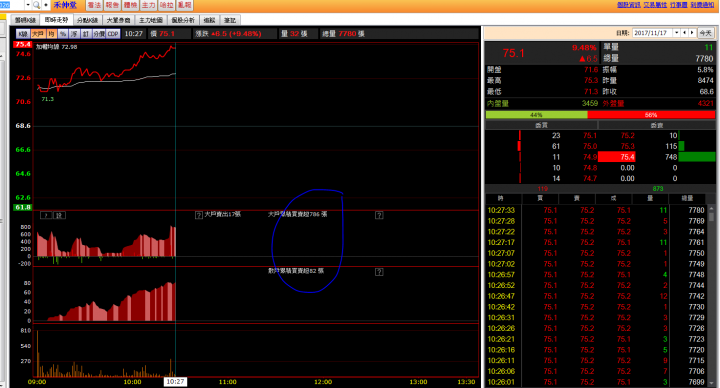Click the 主力 button in the top bar
Screen dimensions: 720x388
tap(148, 5)
